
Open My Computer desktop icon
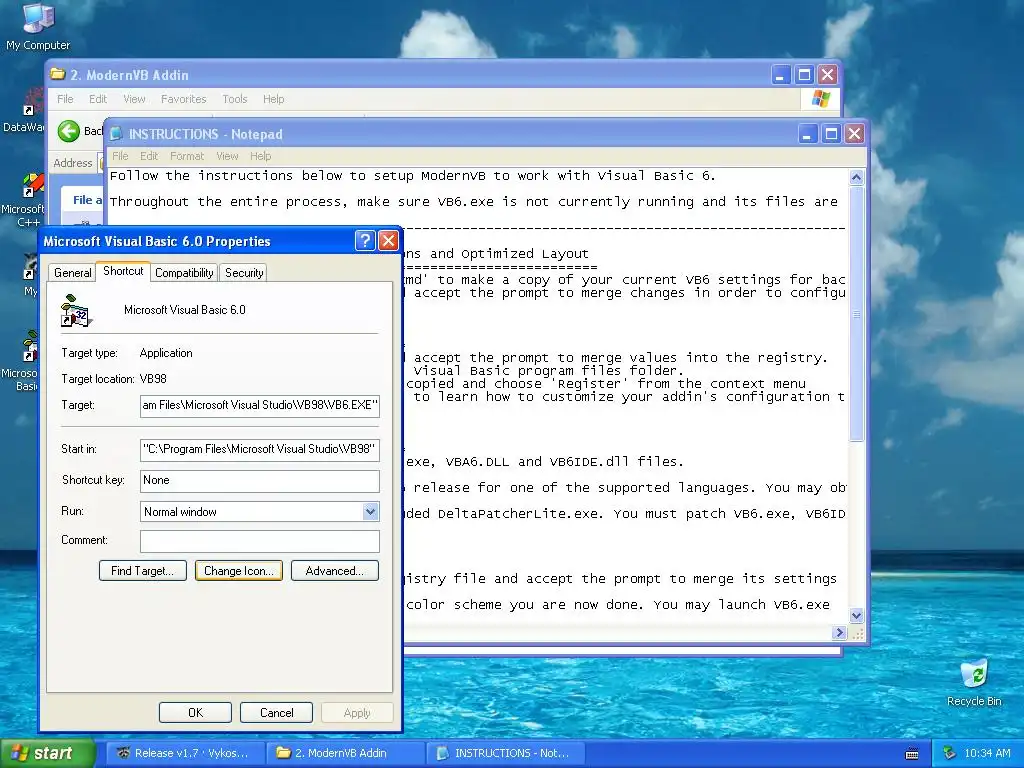pyautogui.click(x=38, y=26)
